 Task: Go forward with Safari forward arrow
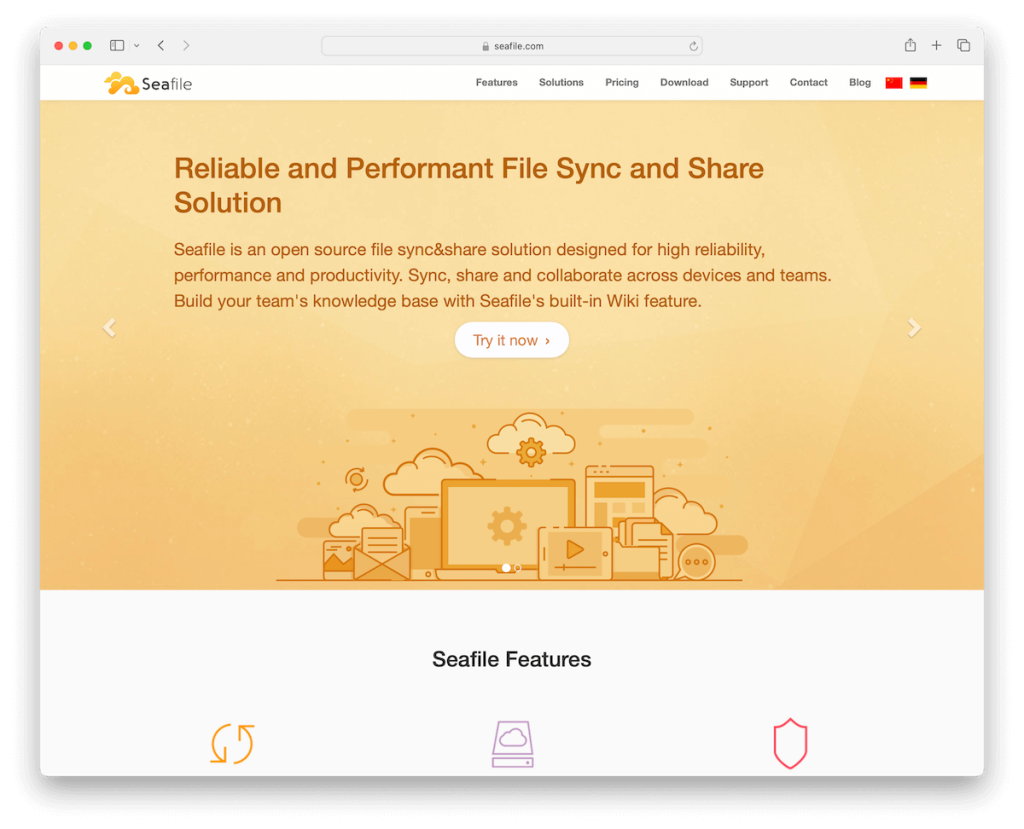coord(186,45)
